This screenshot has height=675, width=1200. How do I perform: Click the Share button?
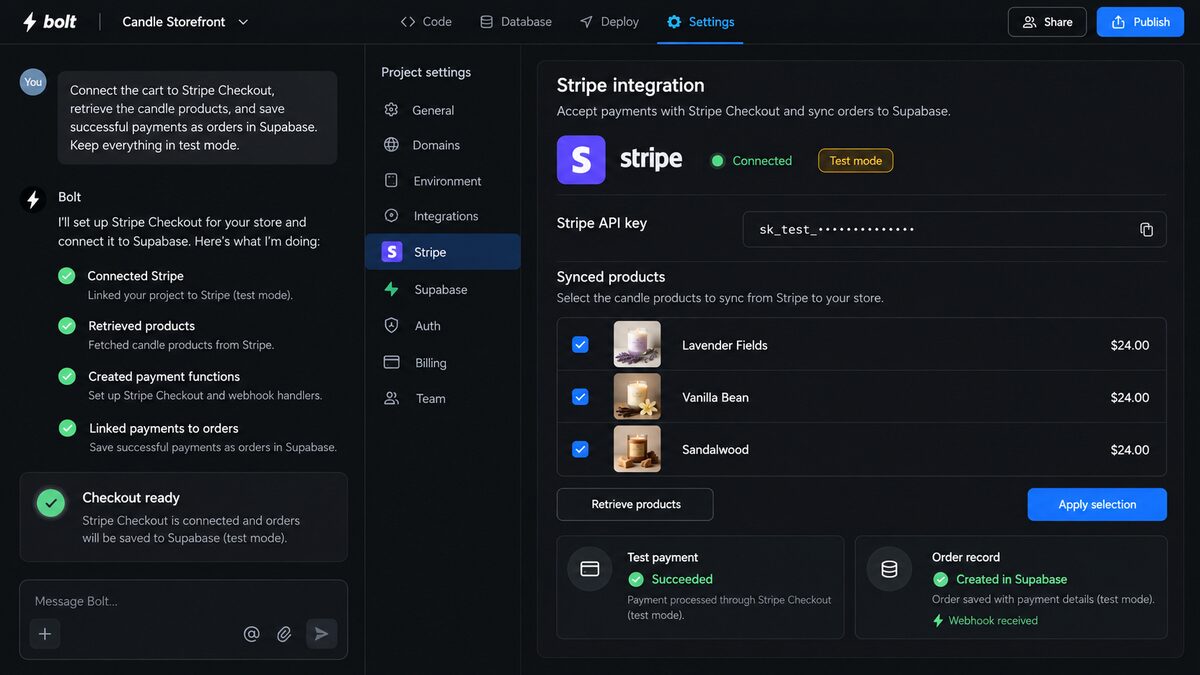[1047, 22]
